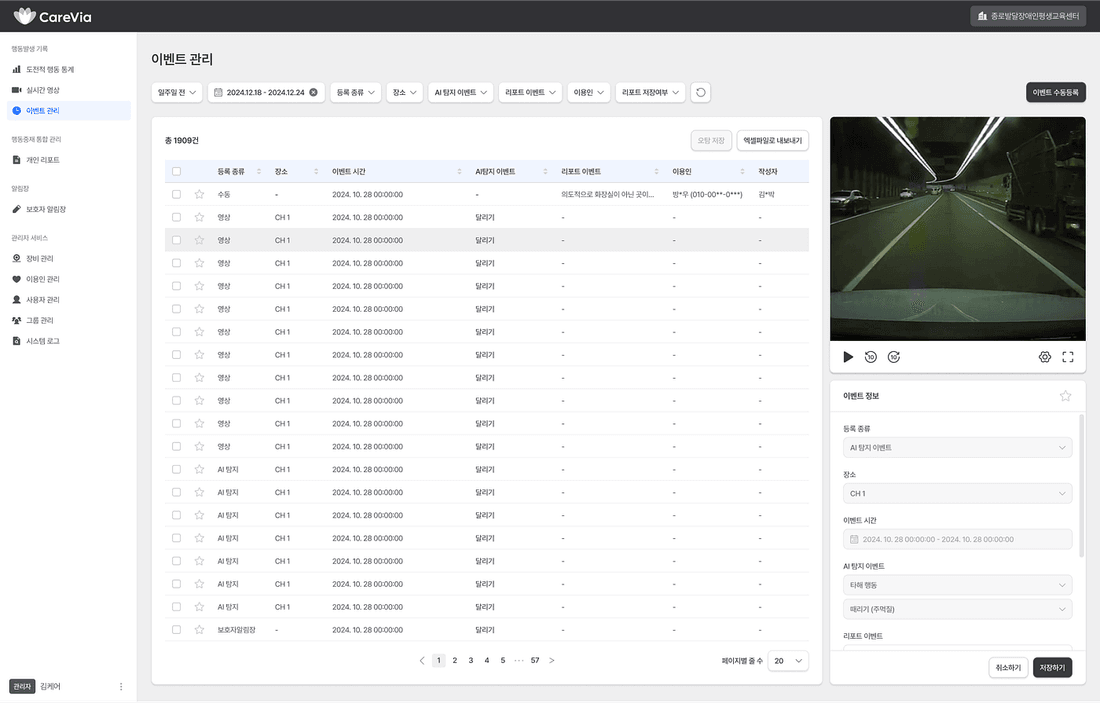Open the 등록 종류 filter dropdown
Image resolution: width=1100 pixels, height=703 pixels.
356,93
